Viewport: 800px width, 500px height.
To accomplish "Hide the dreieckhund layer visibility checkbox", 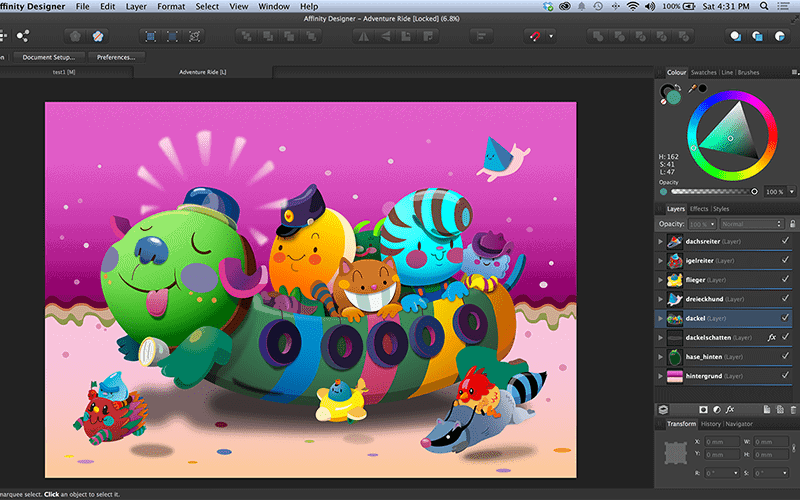I will (785, 298).
